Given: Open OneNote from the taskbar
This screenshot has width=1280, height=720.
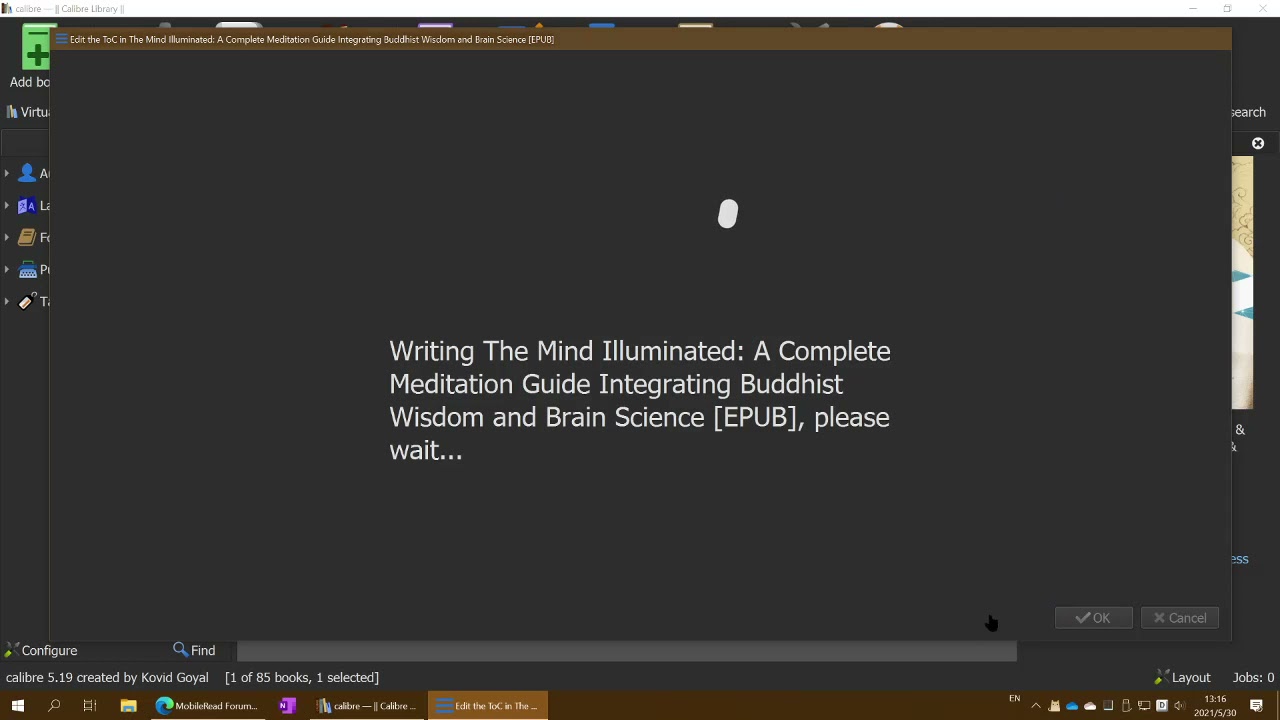Looking at the screenshot, I should click(287, 706).
